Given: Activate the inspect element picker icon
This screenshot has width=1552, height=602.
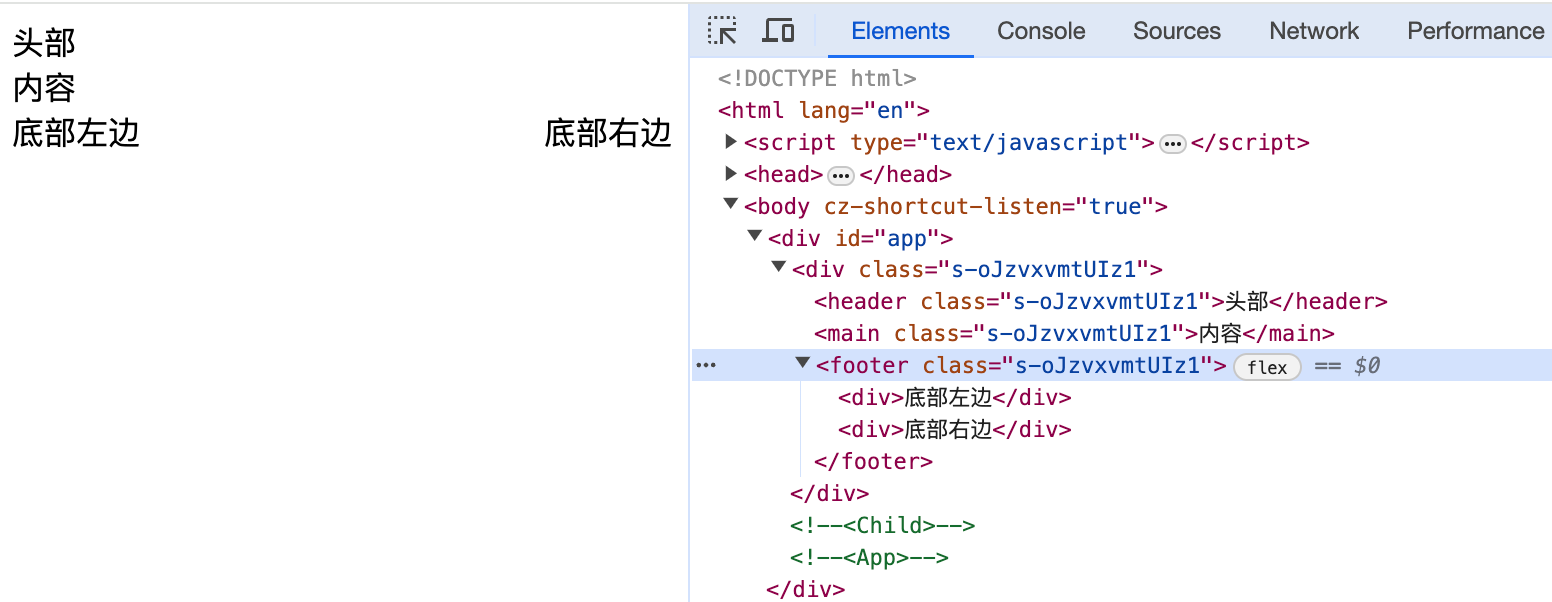Looking at the screenshot, I should click(722, 31).
